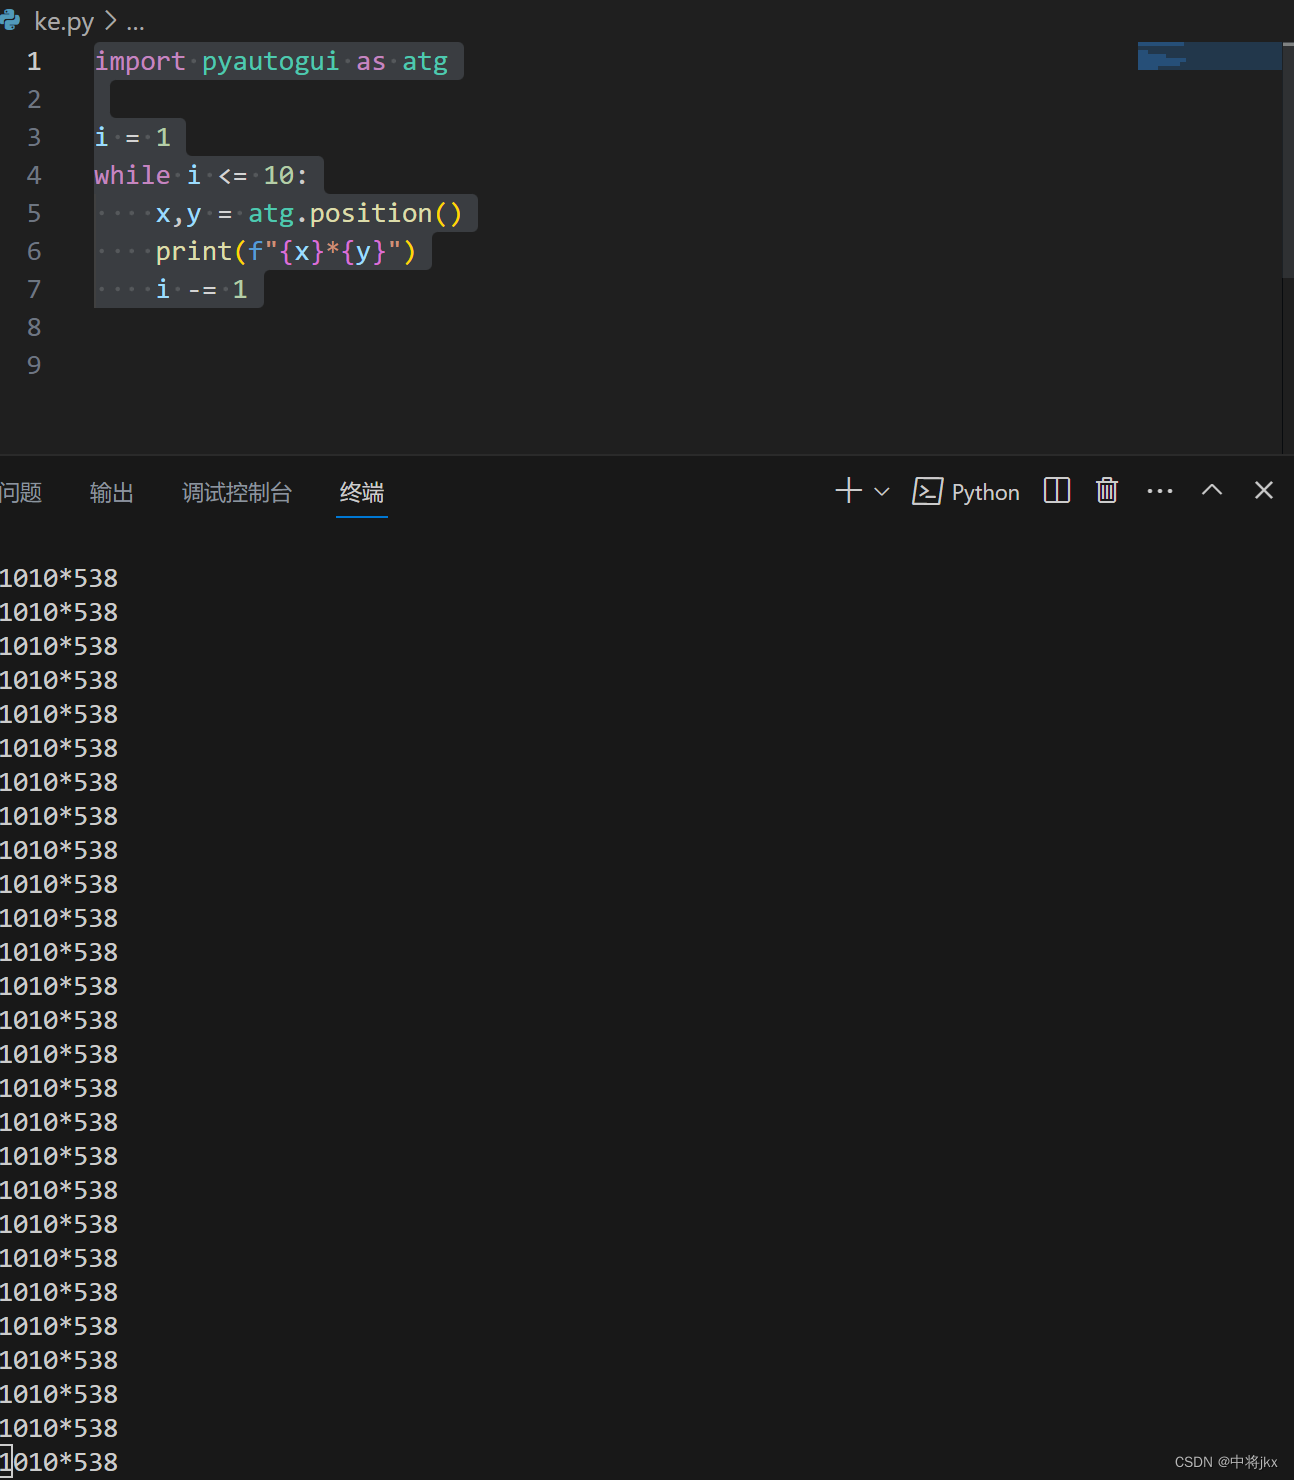Click 'pyautogui' in the import statement

pyautogui.click(x=270, y=61)
